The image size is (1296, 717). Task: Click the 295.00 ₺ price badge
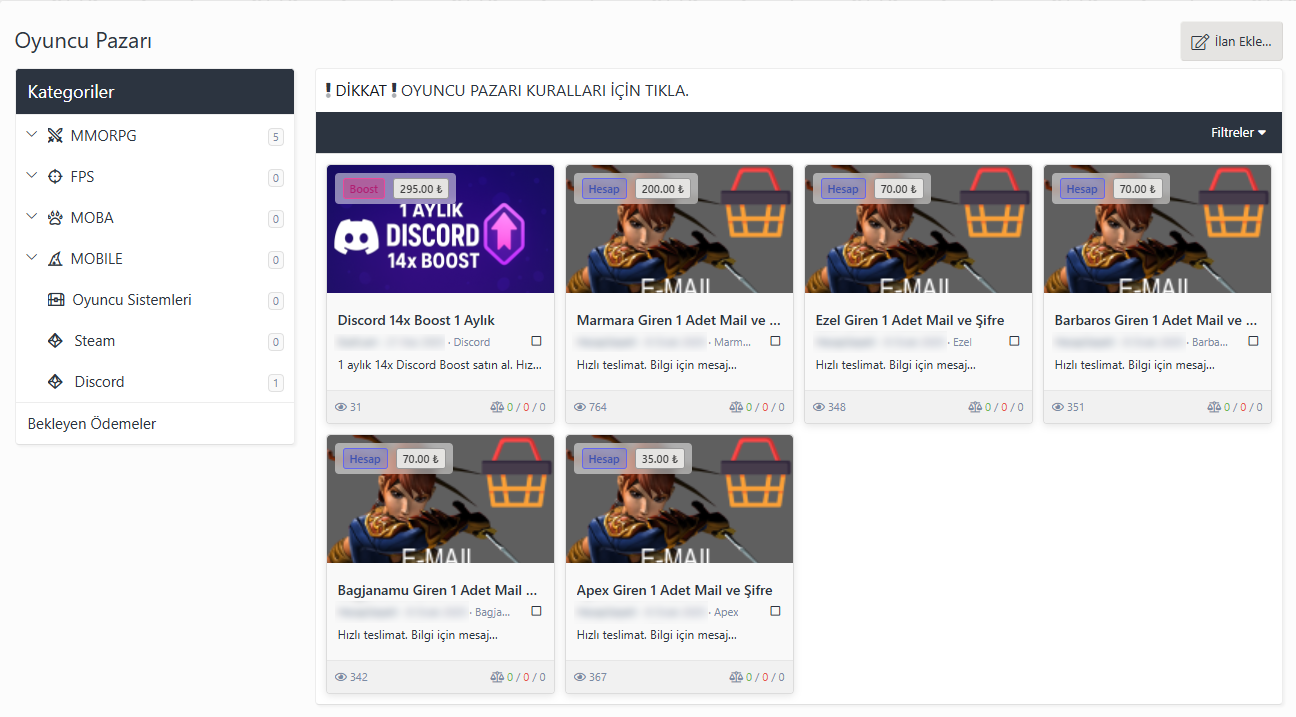tap(420, 189)
